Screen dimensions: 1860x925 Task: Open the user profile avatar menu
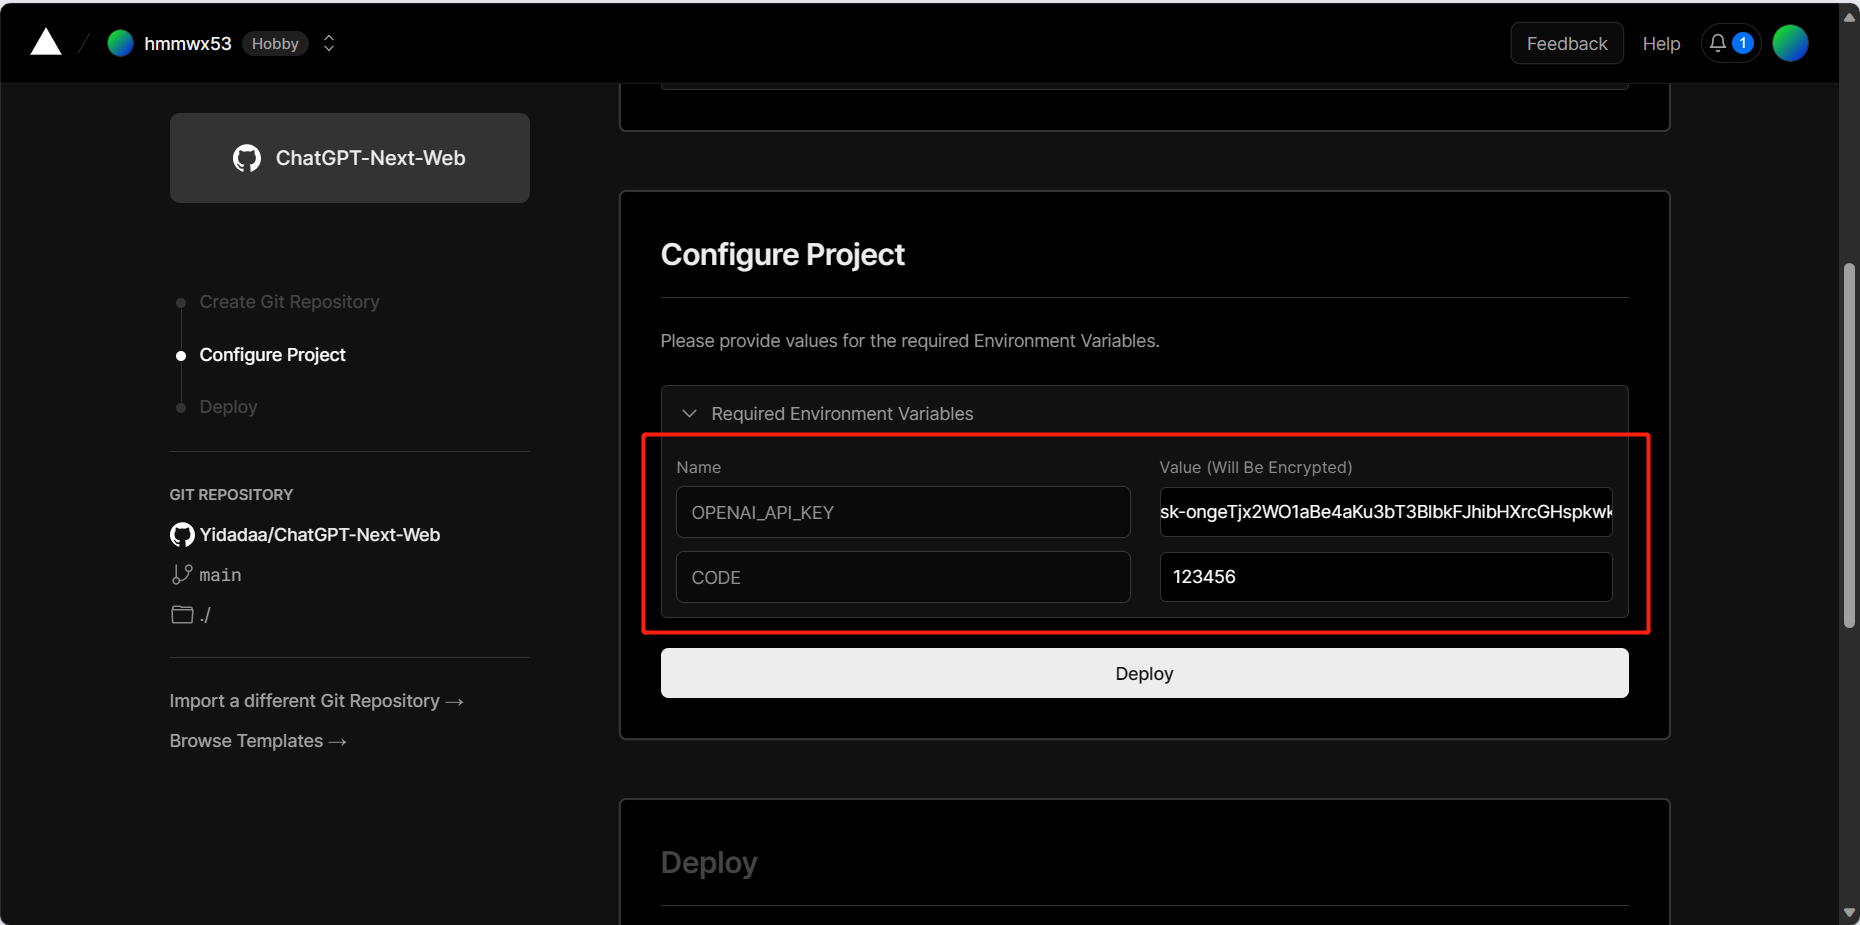click(1790, 43)
